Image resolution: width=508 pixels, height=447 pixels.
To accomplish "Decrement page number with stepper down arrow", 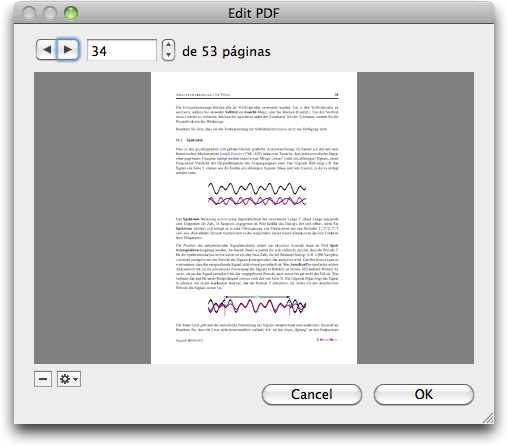I will tap(169, 55).
